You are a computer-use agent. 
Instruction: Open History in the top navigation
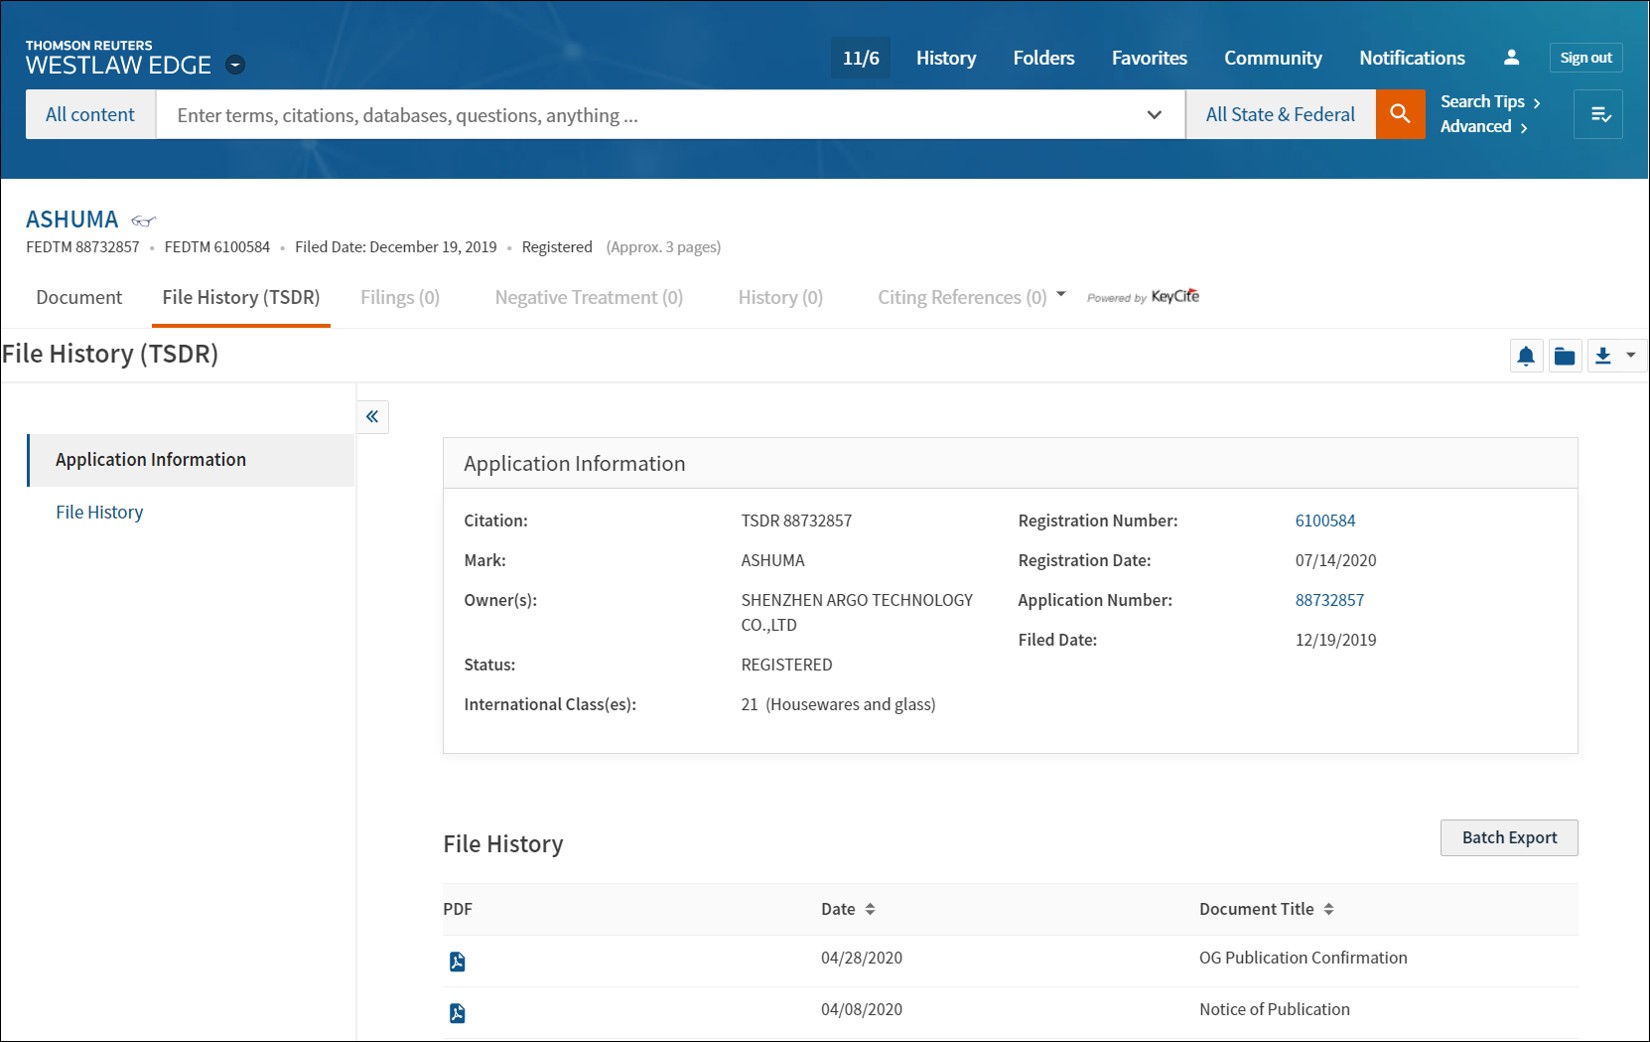(946, 58)
